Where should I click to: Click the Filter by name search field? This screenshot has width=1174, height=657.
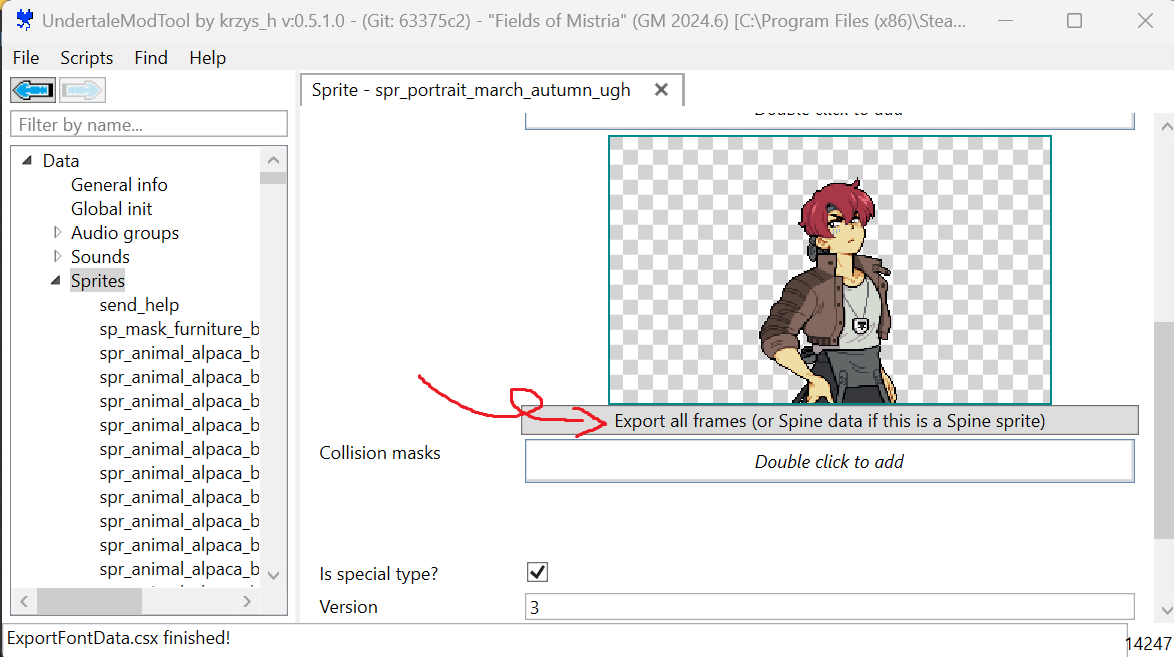click(148, 124)
